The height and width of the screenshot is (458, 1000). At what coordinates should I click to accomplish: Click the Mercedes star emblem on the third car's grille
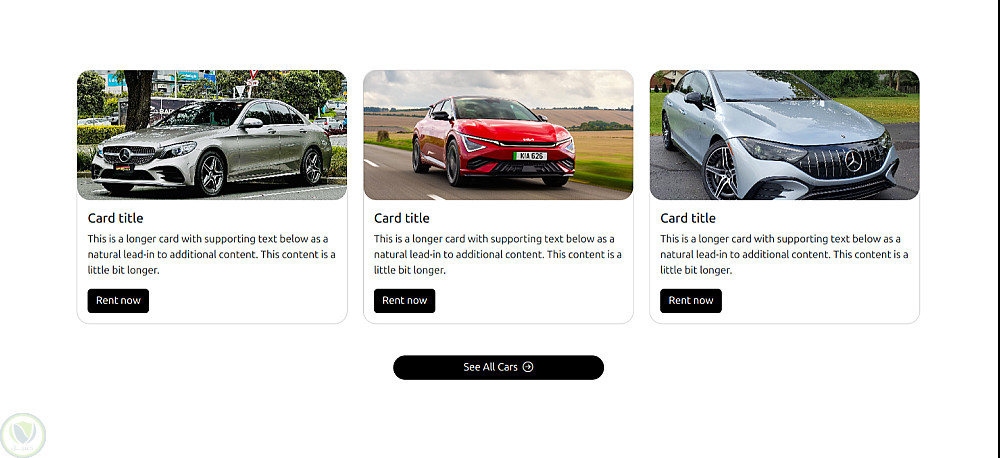tap(853, 161)
